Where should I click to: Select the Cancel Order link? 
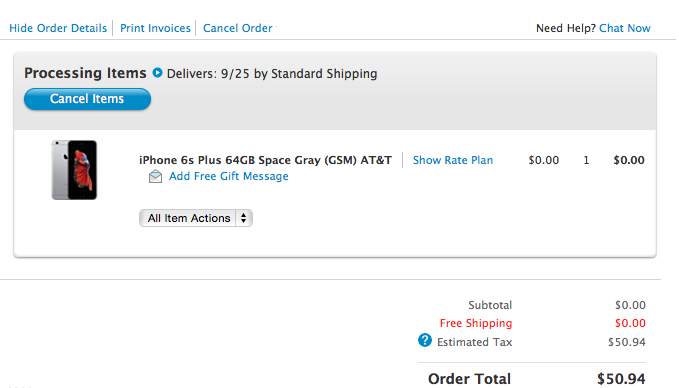(x=238, y=28)
